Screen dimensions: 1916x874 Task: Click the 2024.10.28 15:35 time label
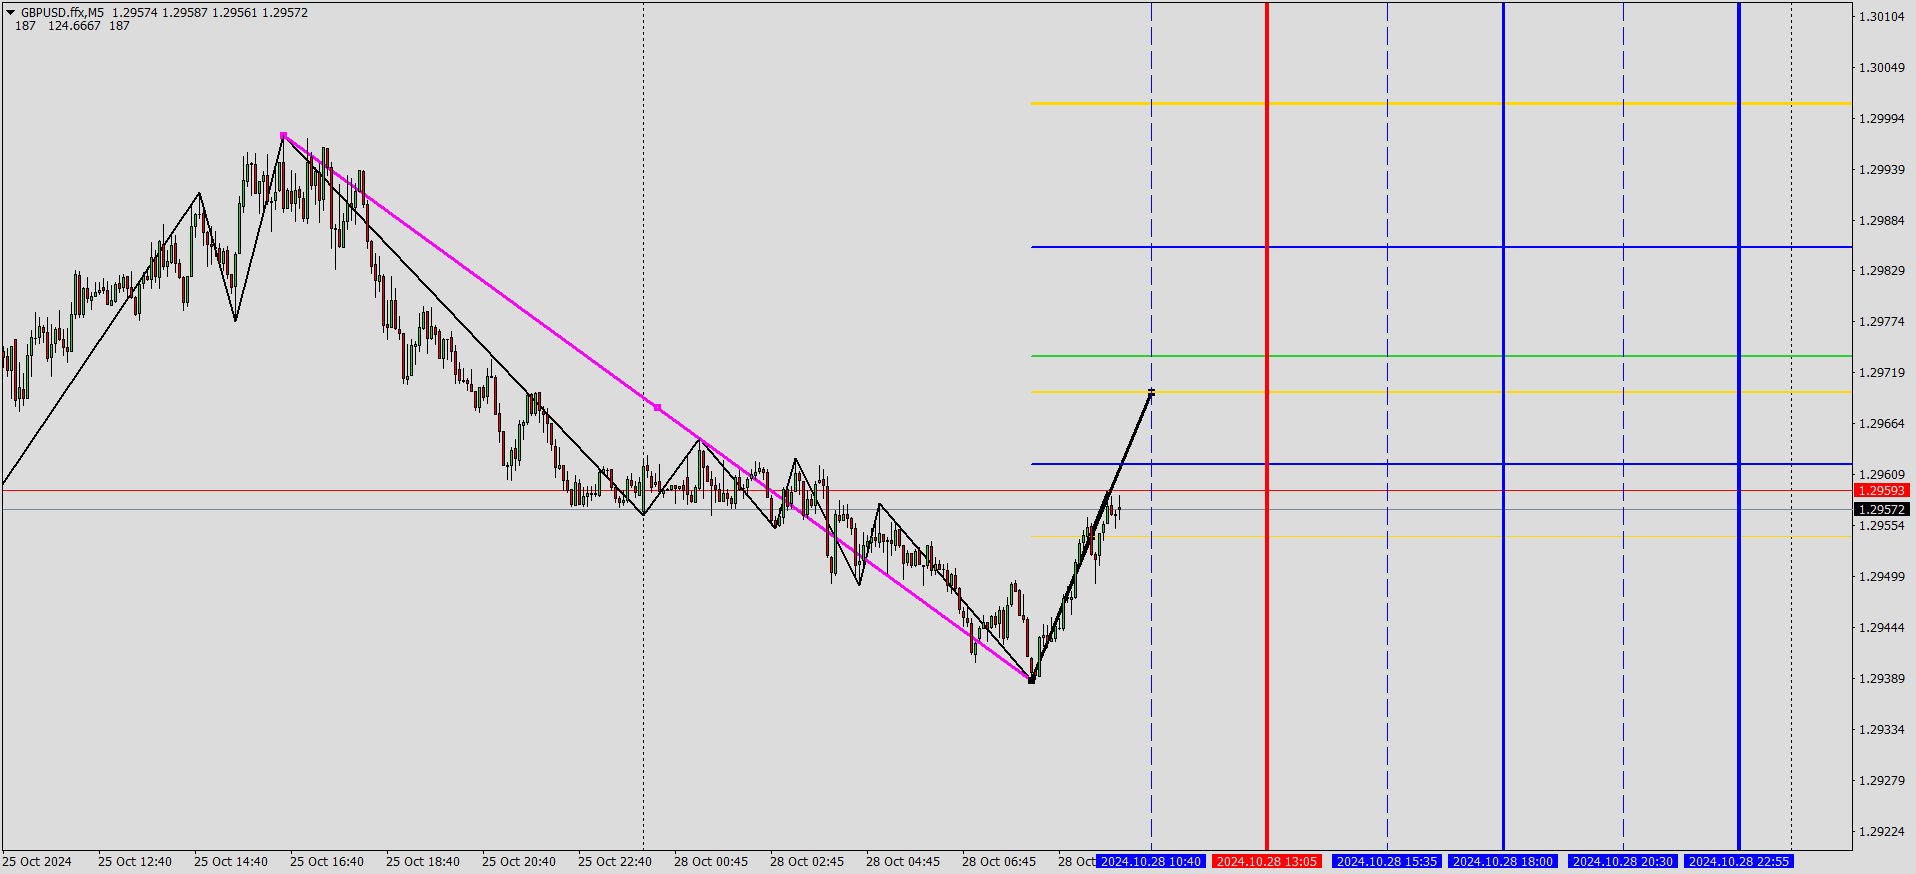(1387, 861)
